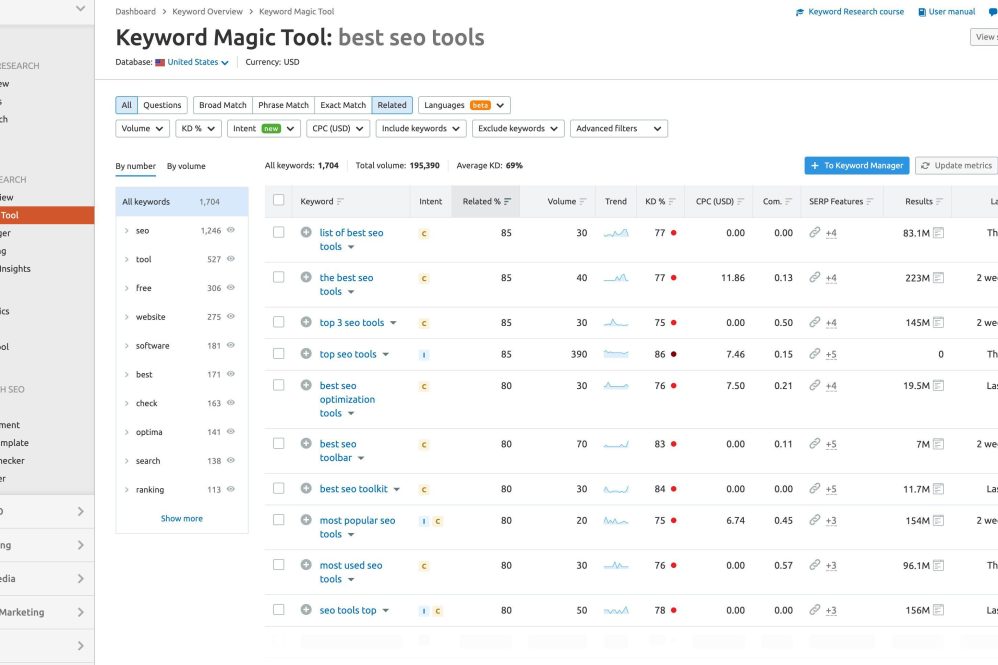Click the plus icon beside 'top seo tools'

(x=306, y=354)
